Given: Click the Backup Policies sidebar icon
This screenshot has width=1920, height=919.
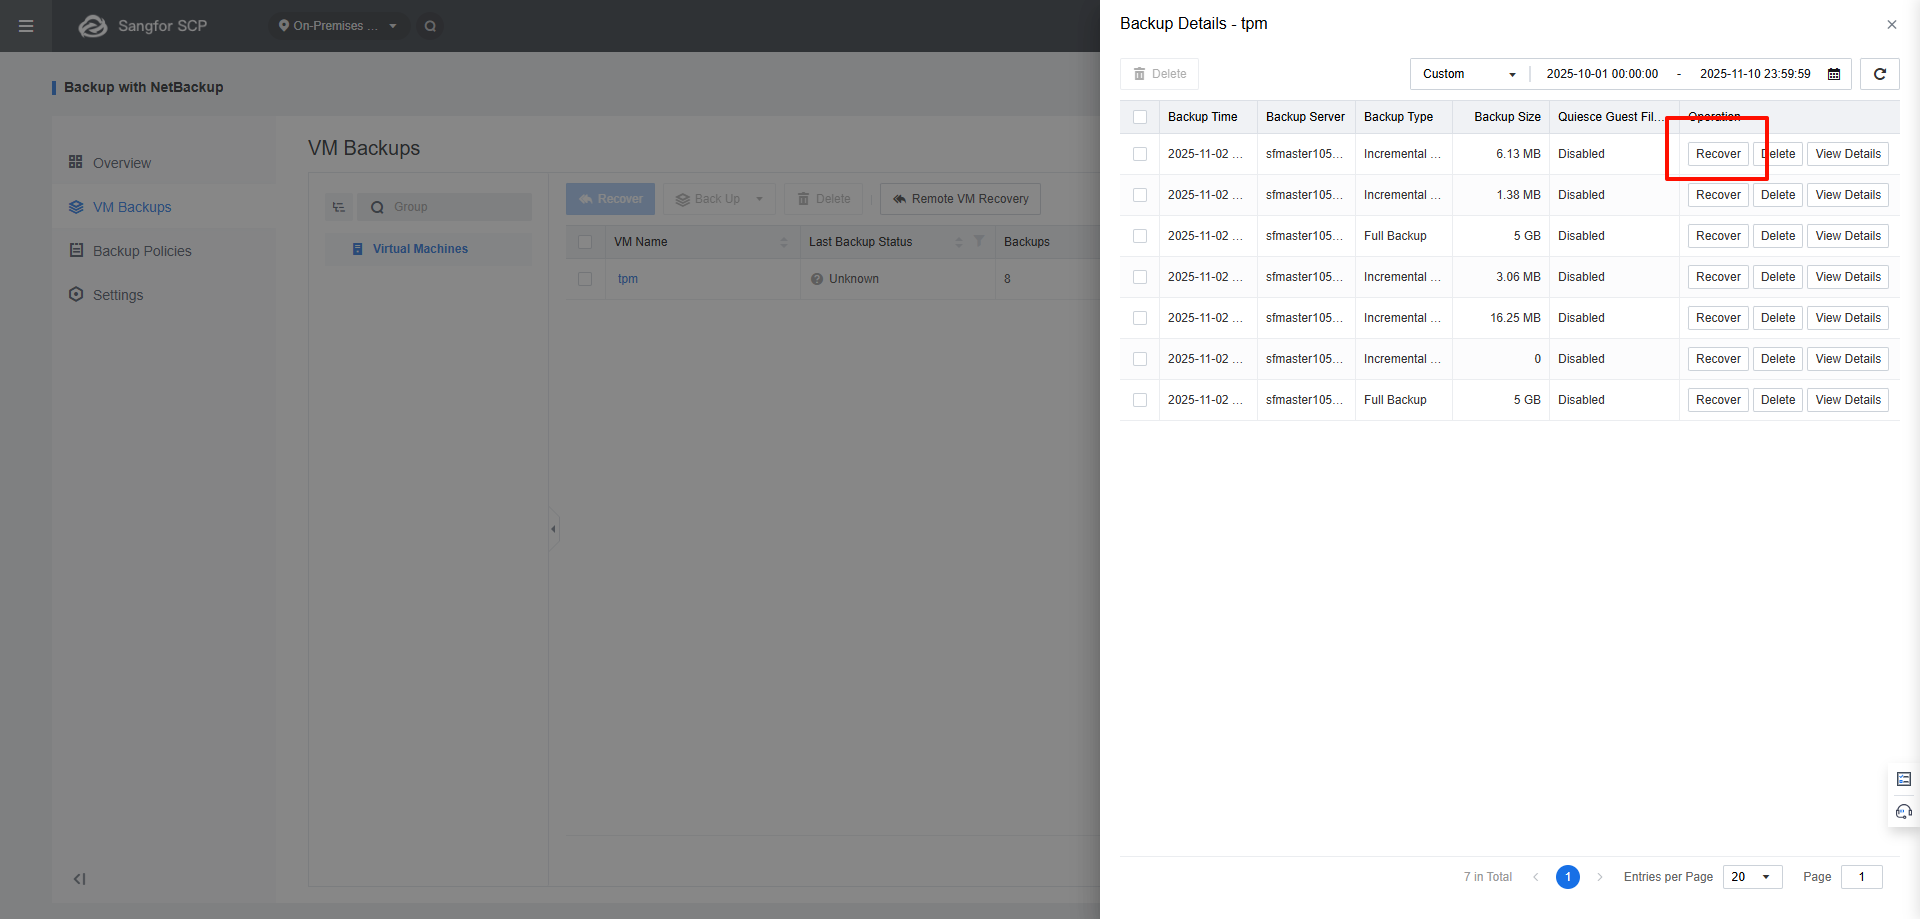Looking at the screenshot, I should (76, 250).
